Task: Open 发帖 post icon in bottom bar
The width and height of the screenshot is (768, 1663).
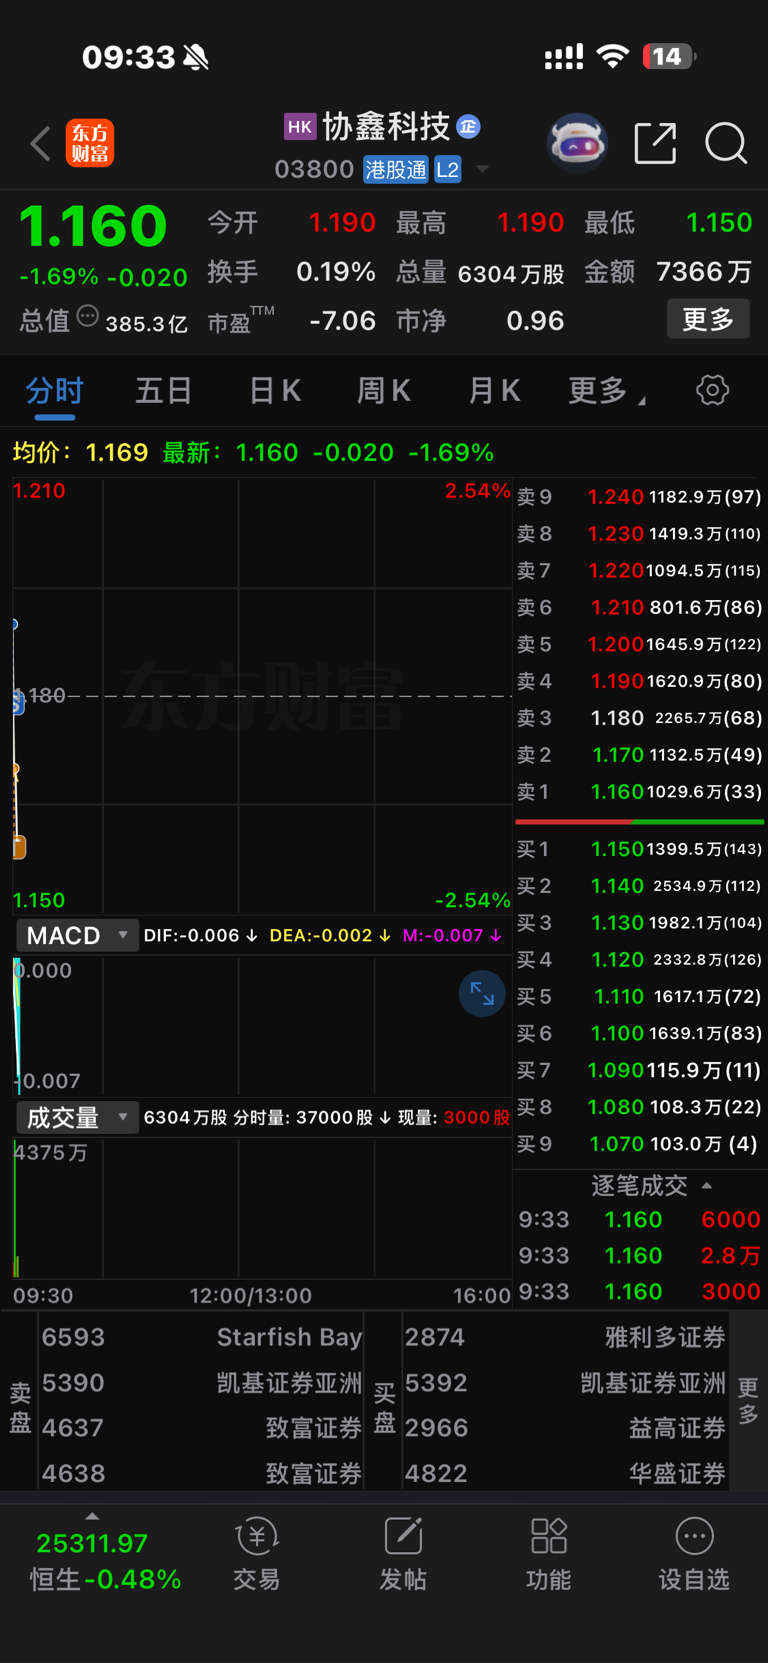Action: [403, 1555]
